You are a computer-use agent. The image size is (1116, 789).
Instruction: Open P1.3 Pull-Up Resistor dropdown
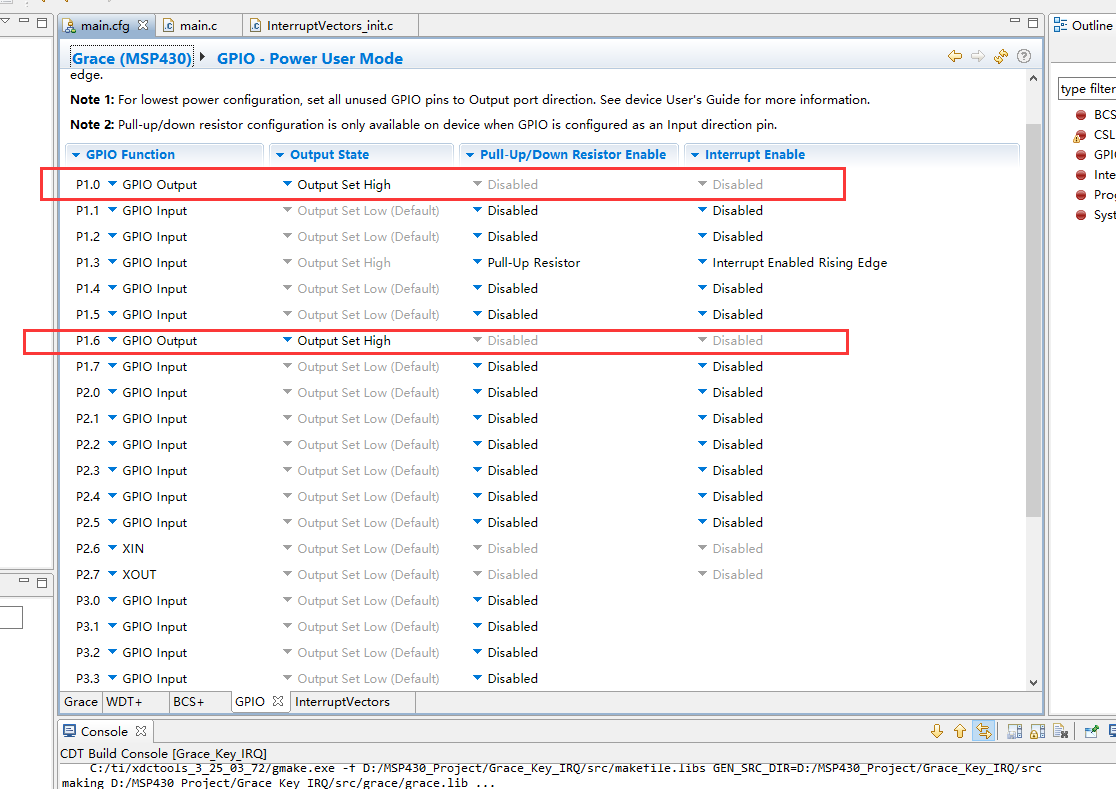pyautogui.click(x=478, y=262)
